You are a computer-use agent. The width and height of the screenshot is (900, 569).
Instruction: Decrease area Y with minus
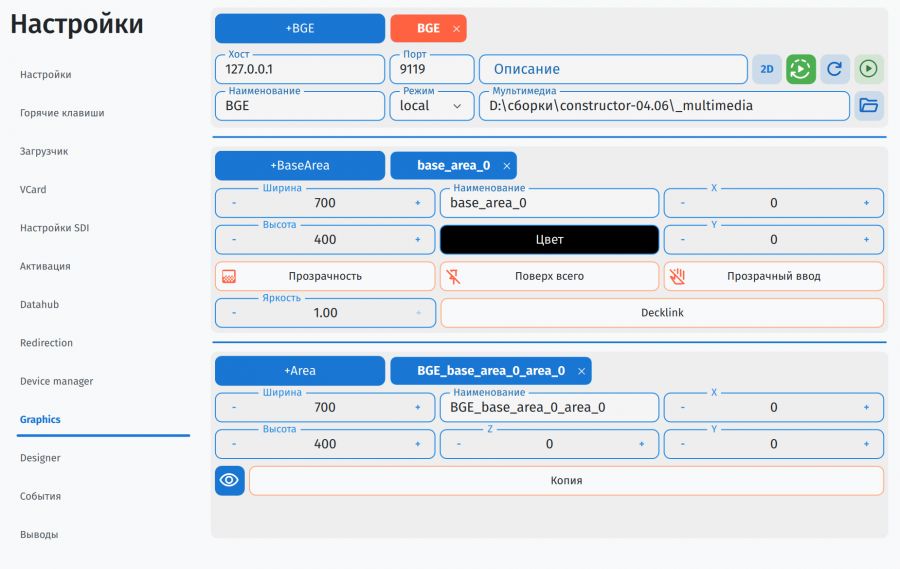tap(682, 444)
